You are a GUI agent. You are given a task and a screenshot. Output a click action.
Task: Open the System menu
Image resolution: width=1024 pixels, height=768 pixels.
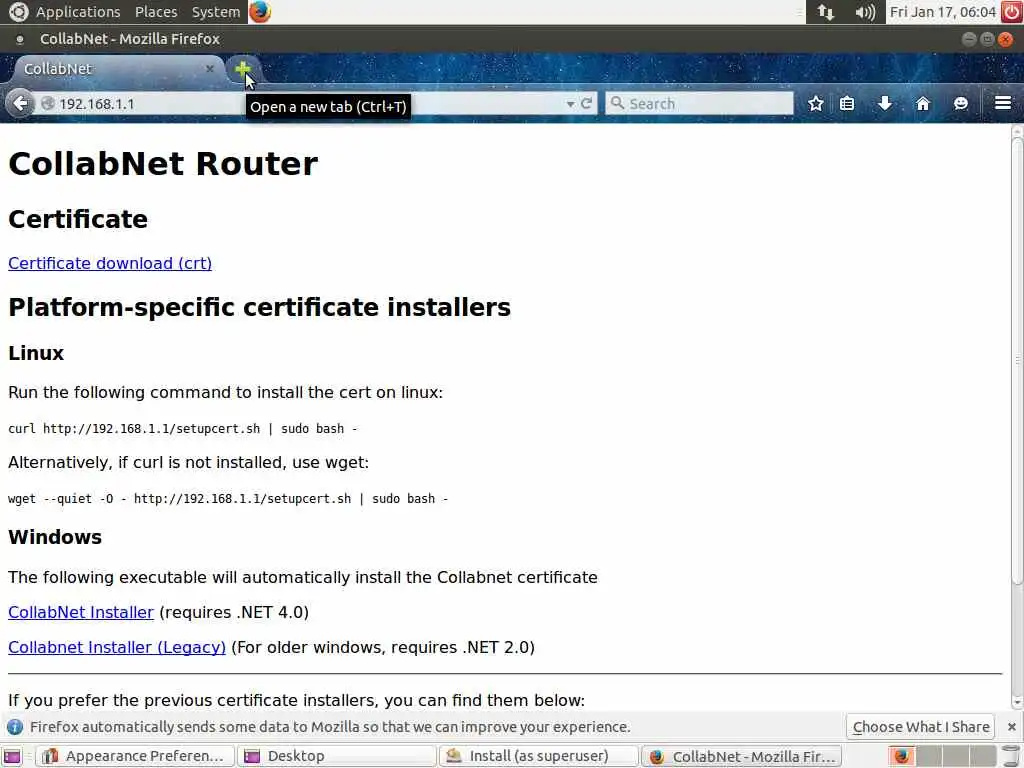216,12
